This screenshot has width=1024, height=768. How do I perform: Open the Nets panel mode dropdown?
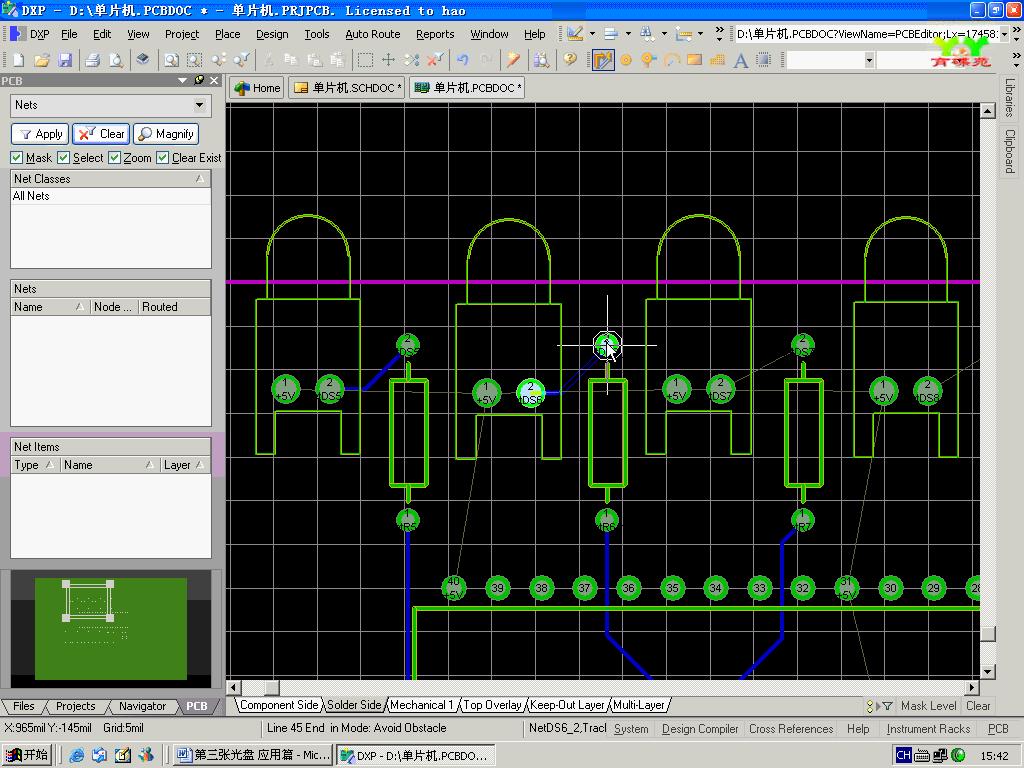pyautogui.click(x=199, y=105)
